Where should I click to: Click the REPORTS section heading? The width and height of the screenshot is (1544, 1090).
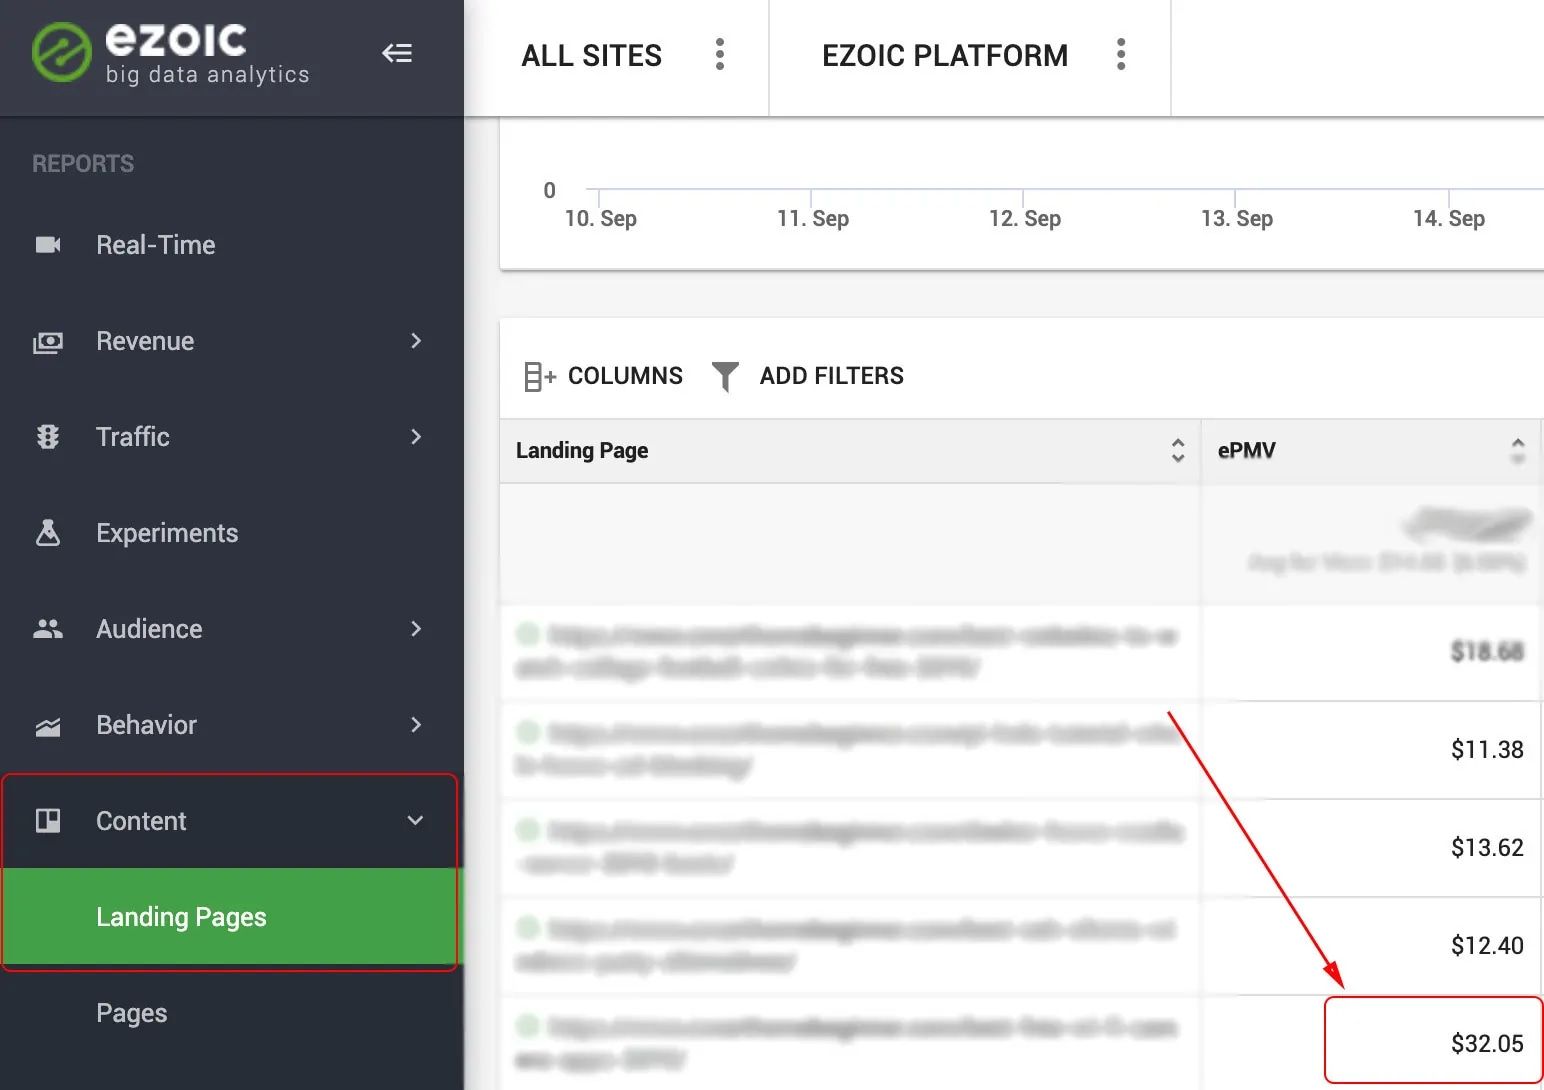tap(83, 164)
